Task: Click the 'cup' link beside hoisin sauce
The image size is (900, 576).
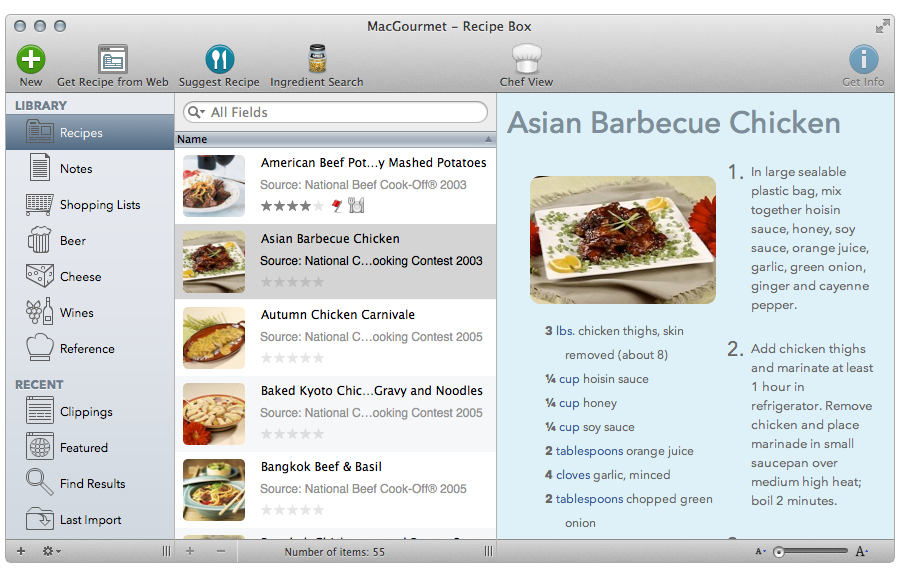Action: [569, 379]
